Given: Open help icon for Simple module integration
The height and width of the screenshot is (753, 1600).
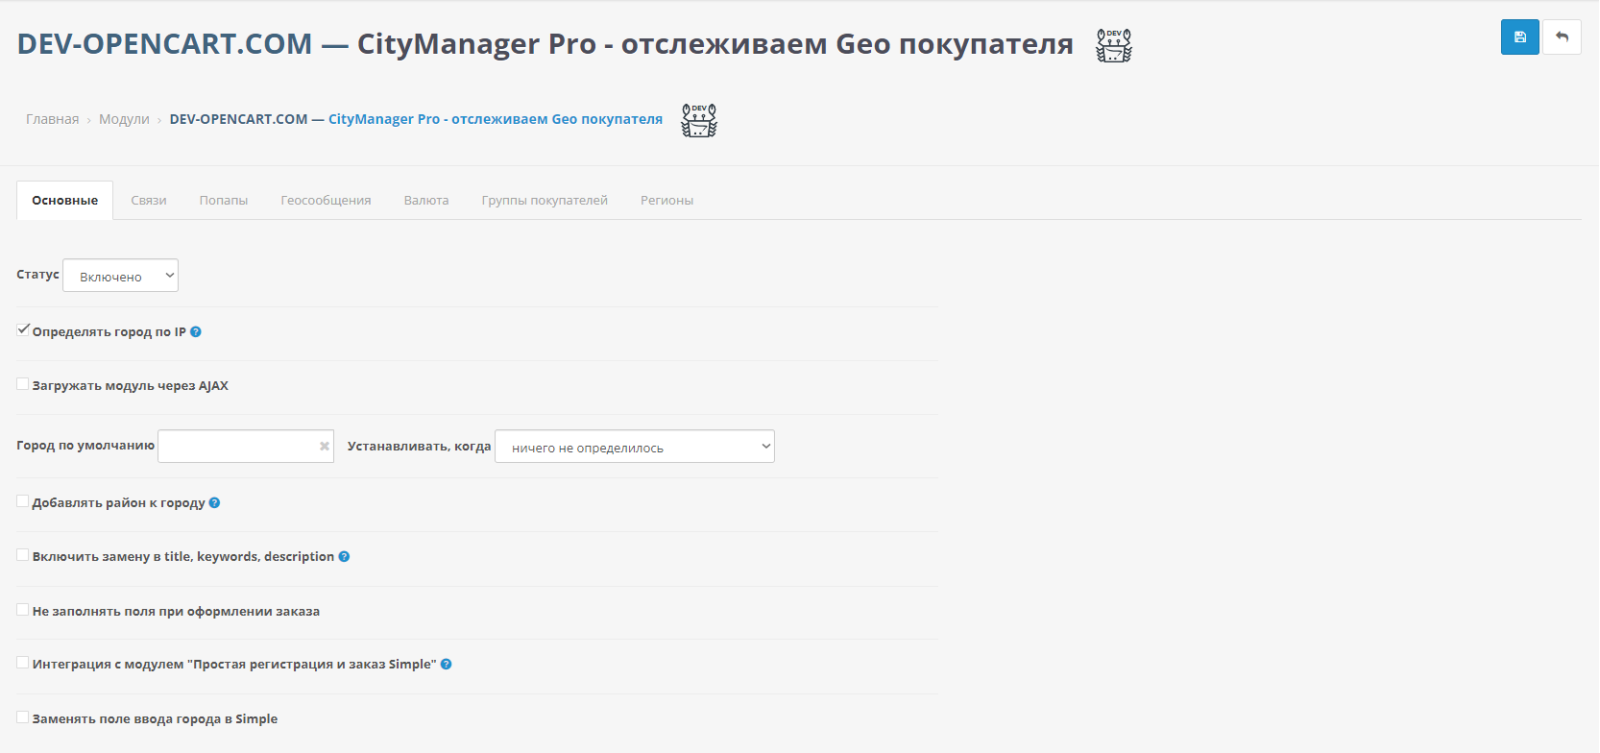Looking at the screenshot, I should click(x=446, y=664).
